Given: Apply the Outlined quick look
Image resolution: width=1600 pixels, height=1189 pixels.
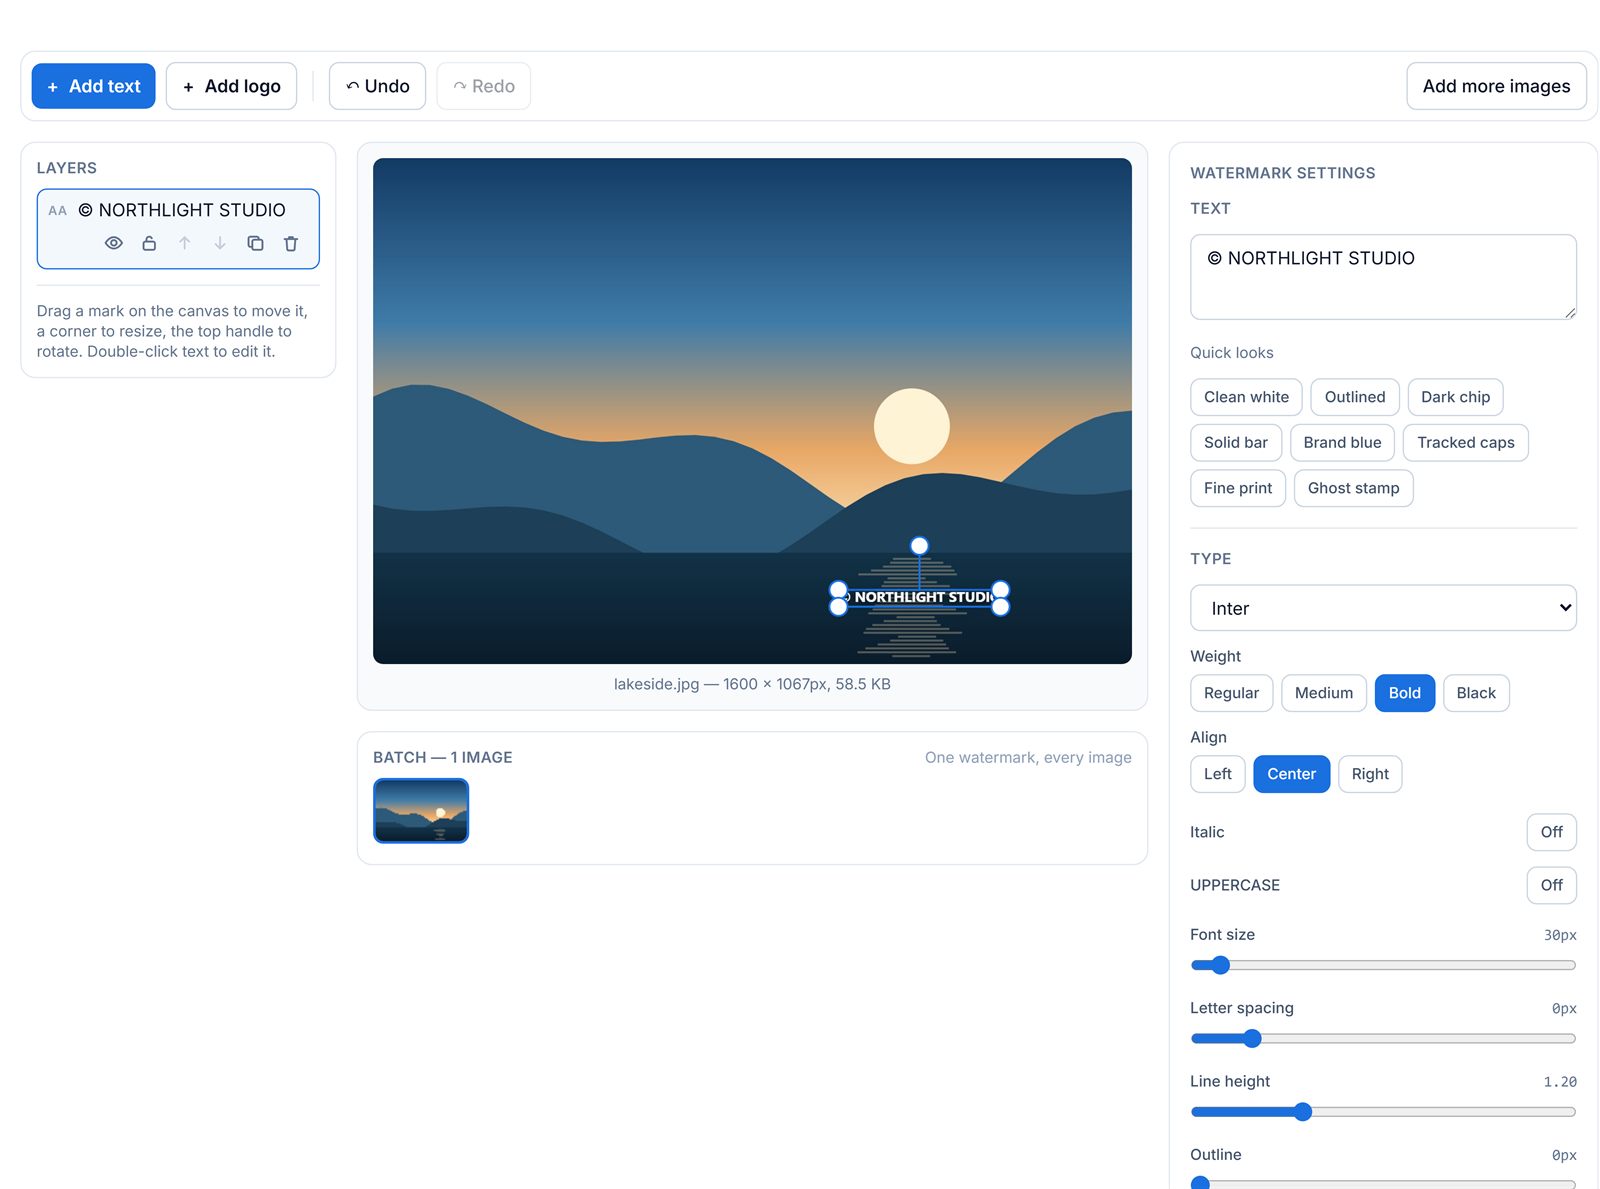Looking at the screenshot, I should click(1355, 397).
